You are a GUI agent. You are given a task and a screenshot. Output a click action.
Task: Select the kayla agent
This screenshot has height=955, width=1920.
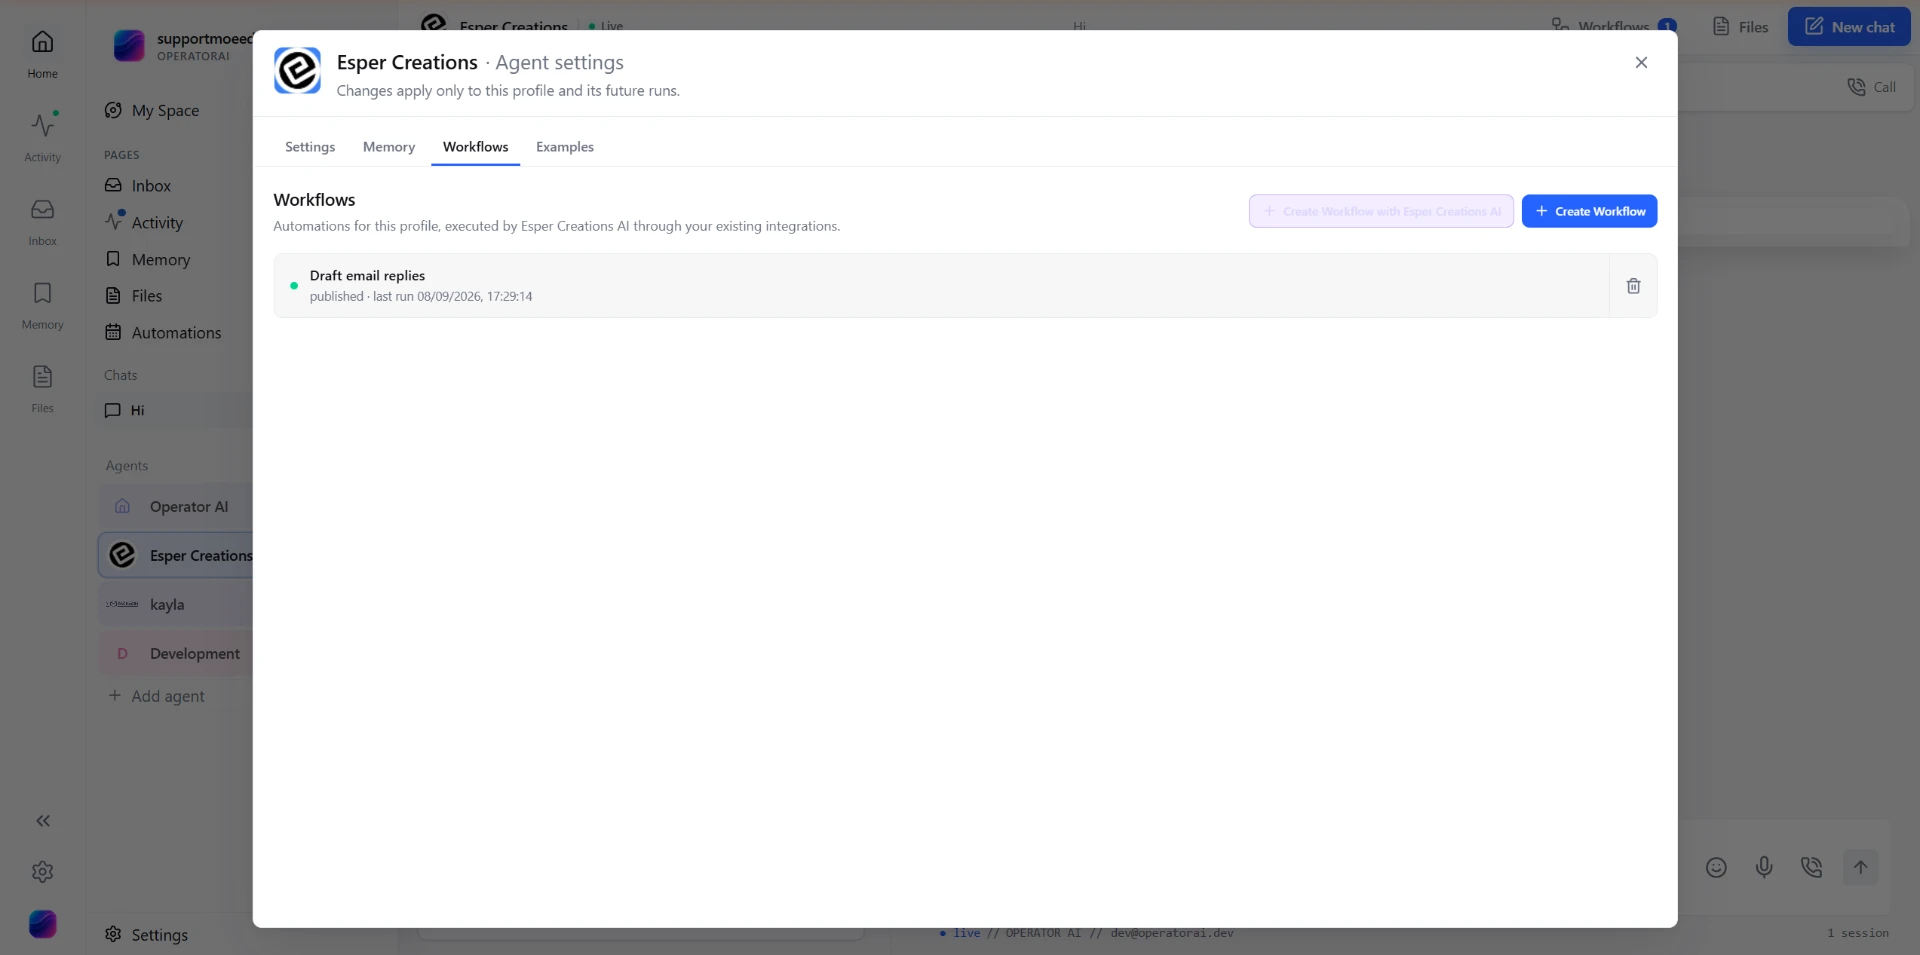pyautogui.click(x=175, y=604)
